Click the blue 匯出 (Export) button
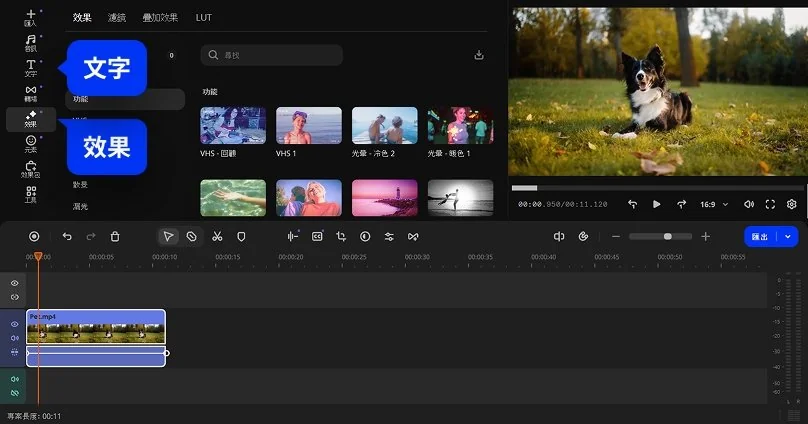Viewport: 808px width, 424px height. click(760, 236)
